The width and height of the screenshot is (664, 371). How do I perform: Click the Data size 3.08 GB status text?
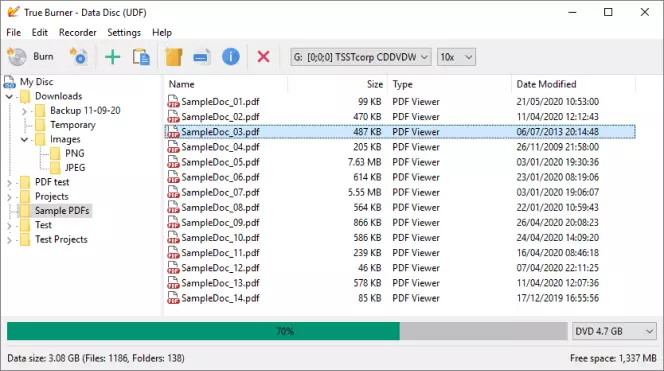click(96, 358)
